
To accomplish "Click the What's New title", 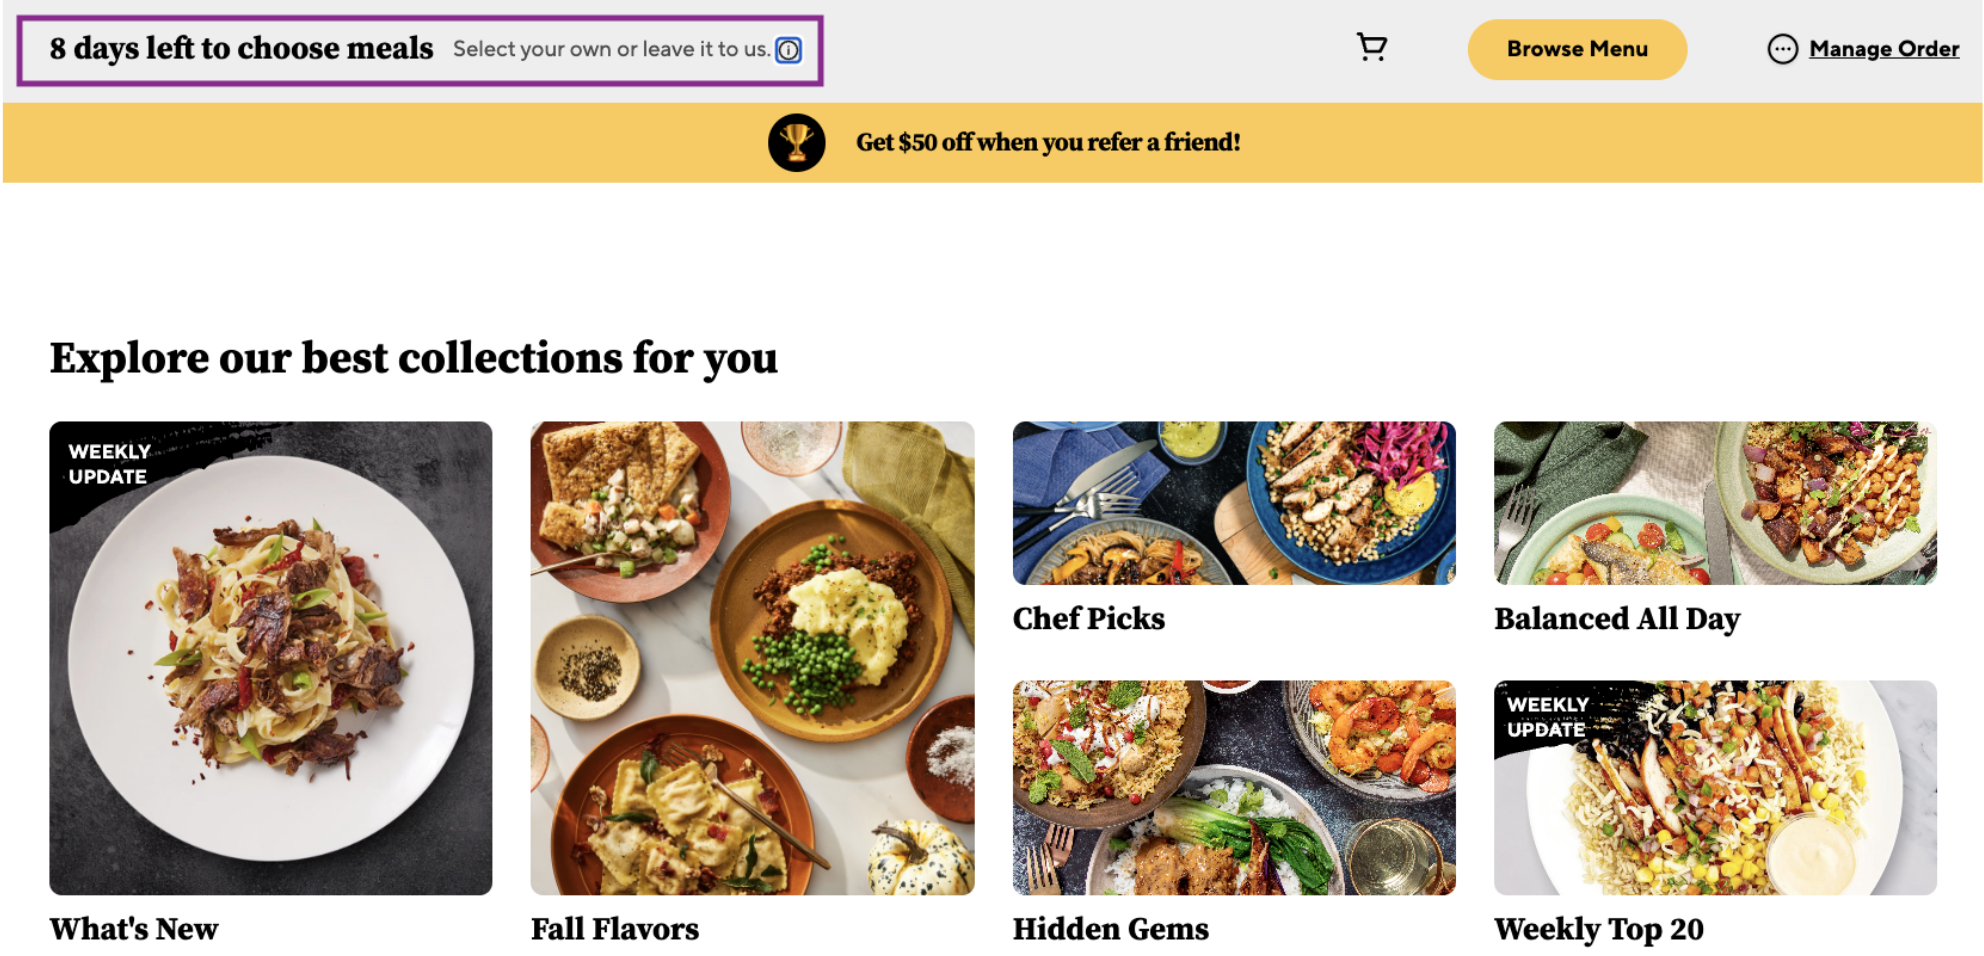I will click(134, 929).
